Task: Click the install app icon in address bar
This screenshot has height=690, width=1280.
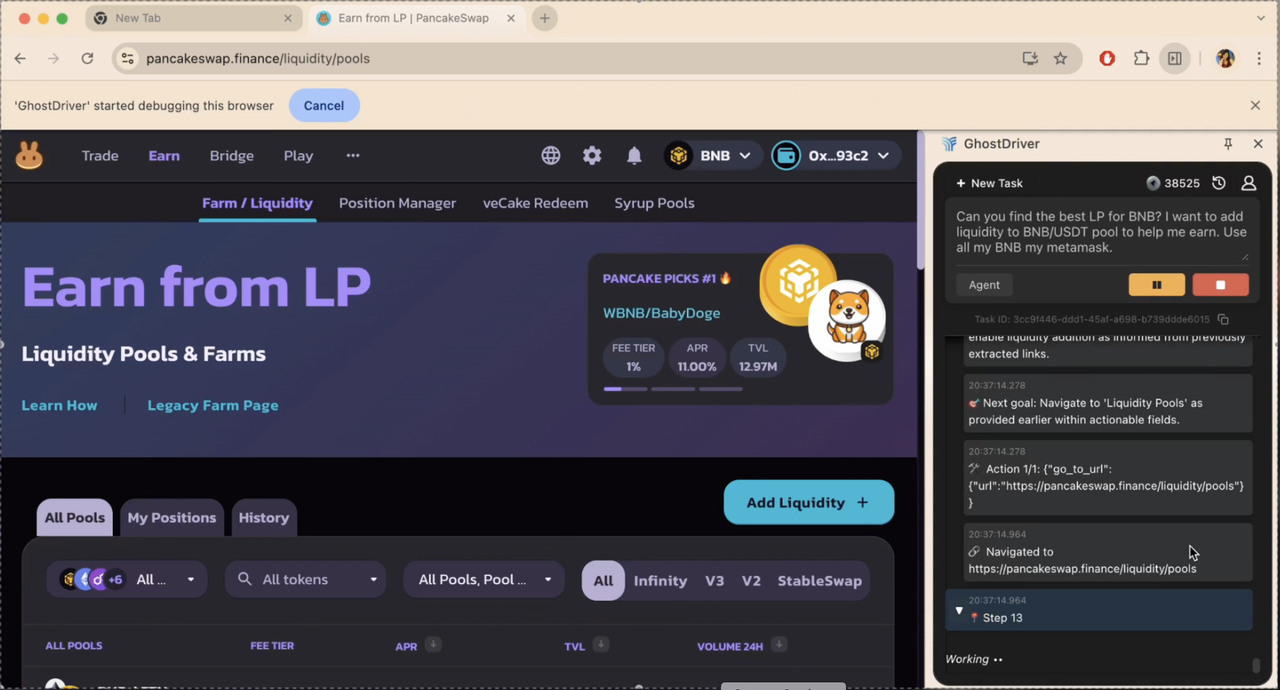Action: pyautogui.click(x=1030, y=59)
